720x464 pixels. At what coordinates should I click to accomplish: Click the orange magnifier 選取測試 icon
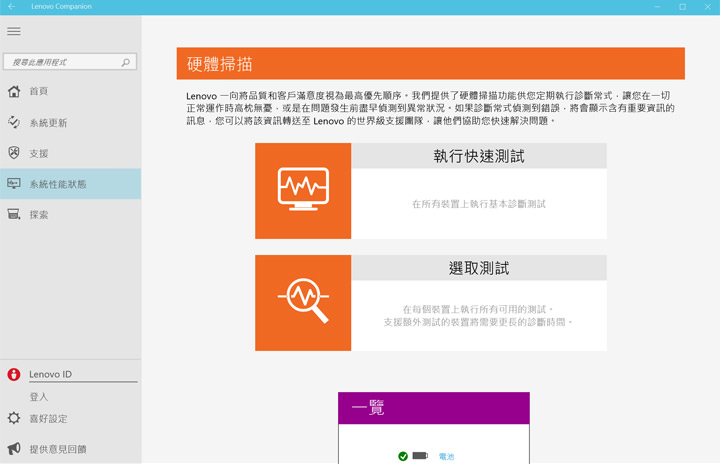pos(303,302)
